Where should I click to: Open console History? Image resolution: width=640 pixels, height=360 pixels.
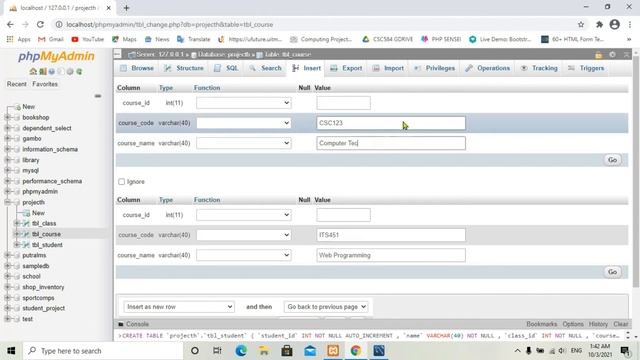click(598, 324)
